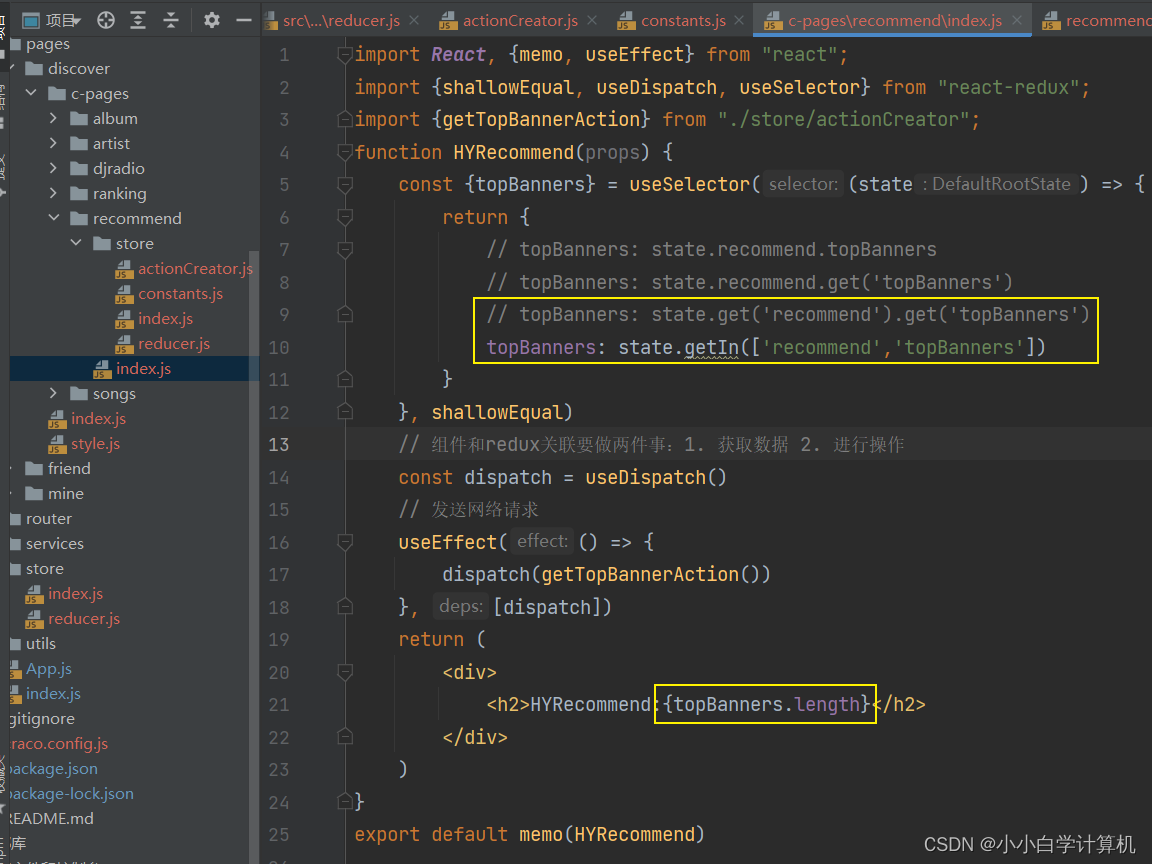Click the folder icon next to songs
Image resolution: width=1152 pixels, height=864 pixels.
79,393
